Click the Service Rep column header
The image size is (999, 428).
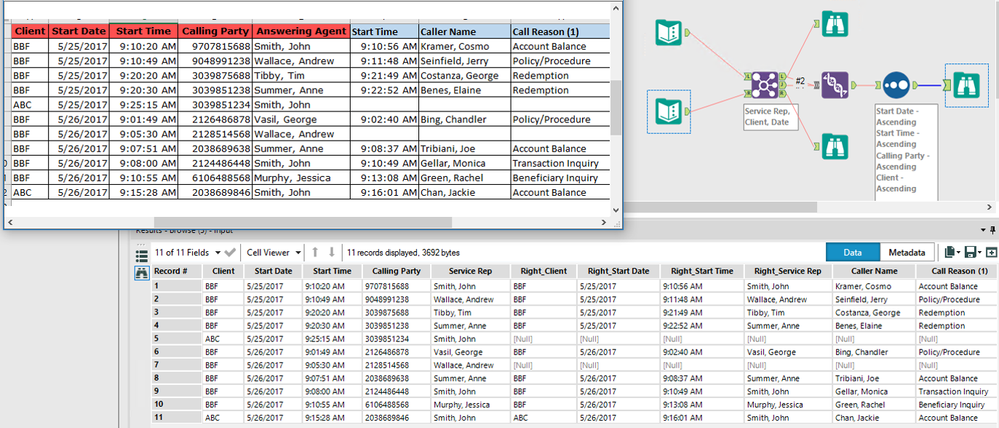[x=470, y=271]
